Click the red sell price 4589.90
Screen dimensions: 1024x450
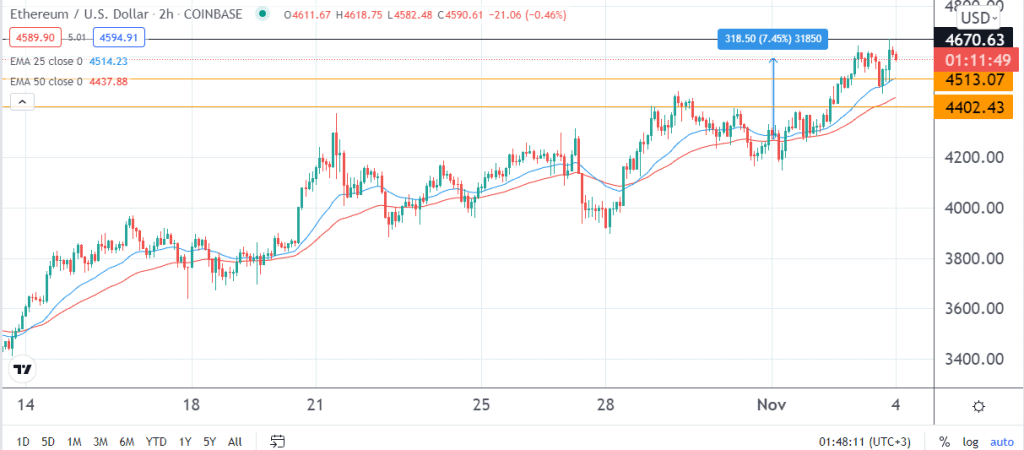(x=37, y=38)
